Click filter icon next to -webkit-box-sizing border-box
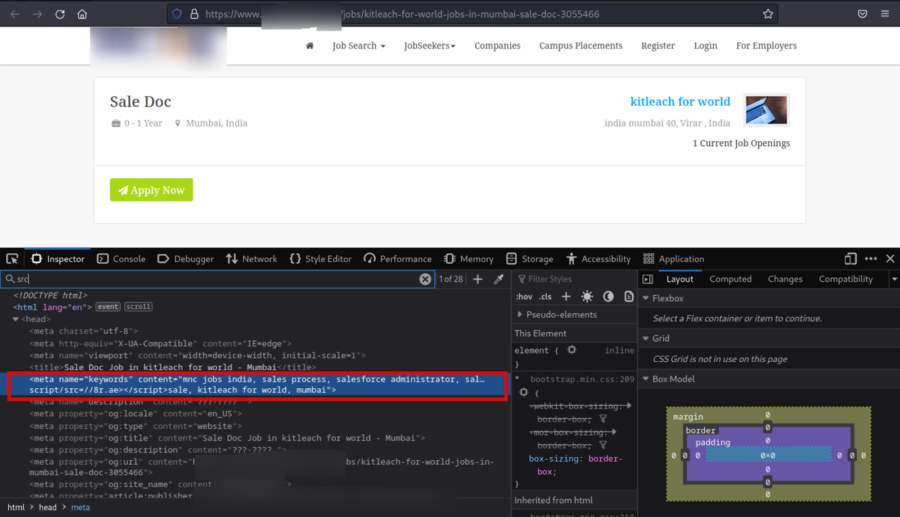The width and height of the screenshot is (900, 517). 603,419
